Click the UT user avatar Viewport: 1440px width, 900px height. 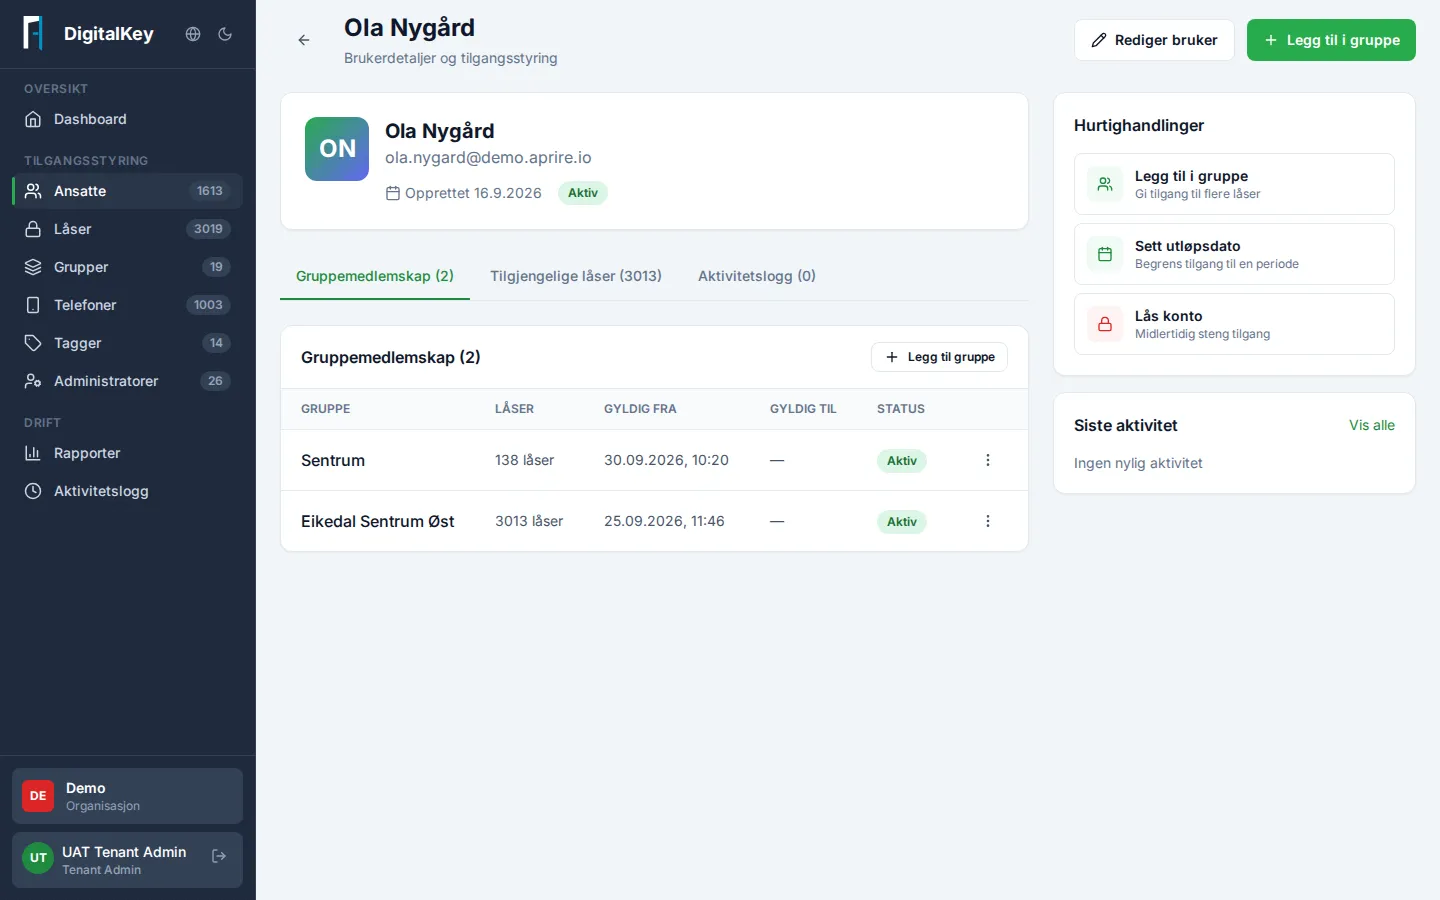point(38,858)
